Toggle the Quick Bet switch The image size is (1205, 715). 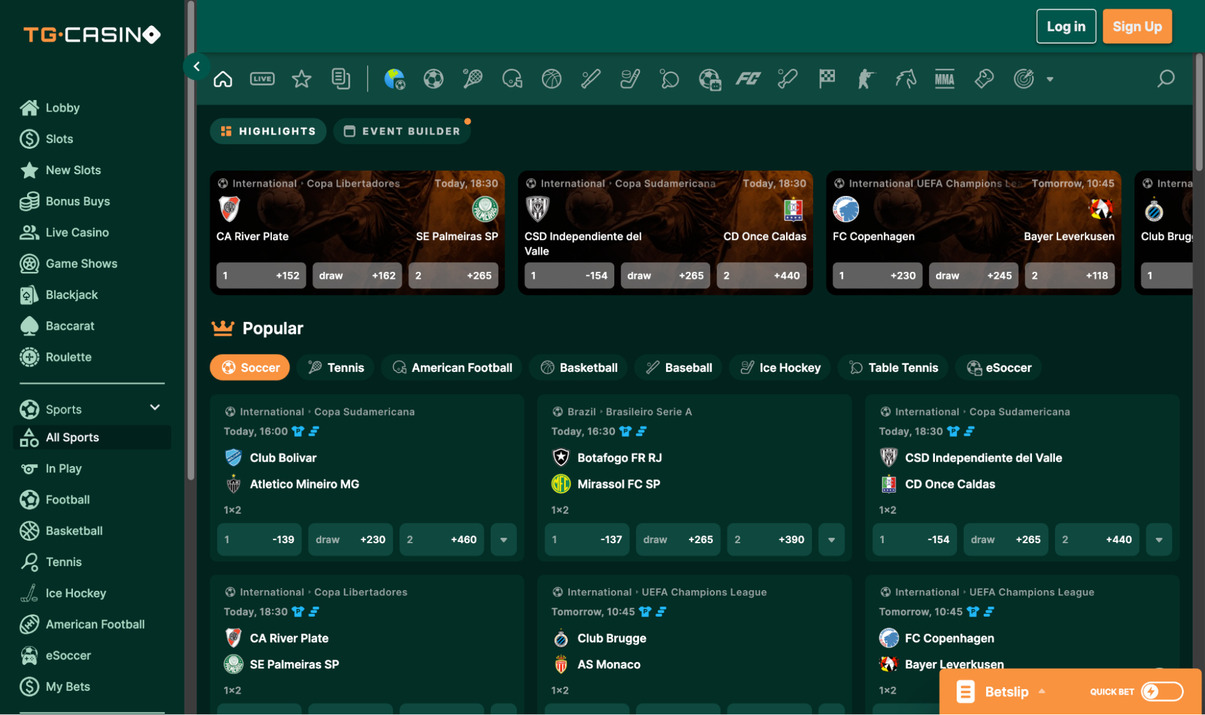[1162, 691]
